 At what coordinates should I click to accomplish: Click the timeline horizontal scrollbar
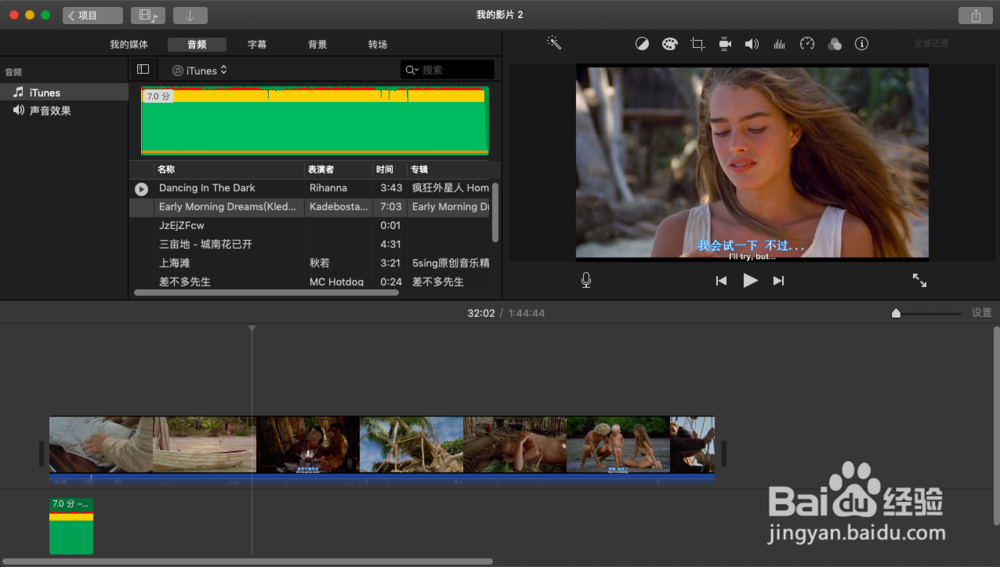[x=247, y=562]
